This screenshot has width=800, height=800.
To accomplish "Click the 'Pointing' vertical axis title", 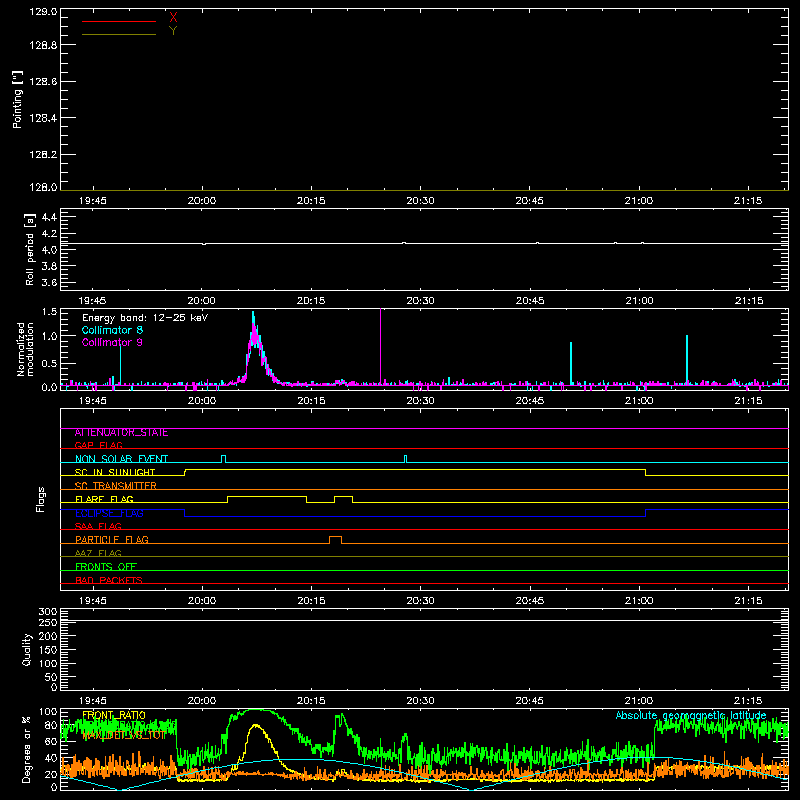I will [x=17, y=99].
